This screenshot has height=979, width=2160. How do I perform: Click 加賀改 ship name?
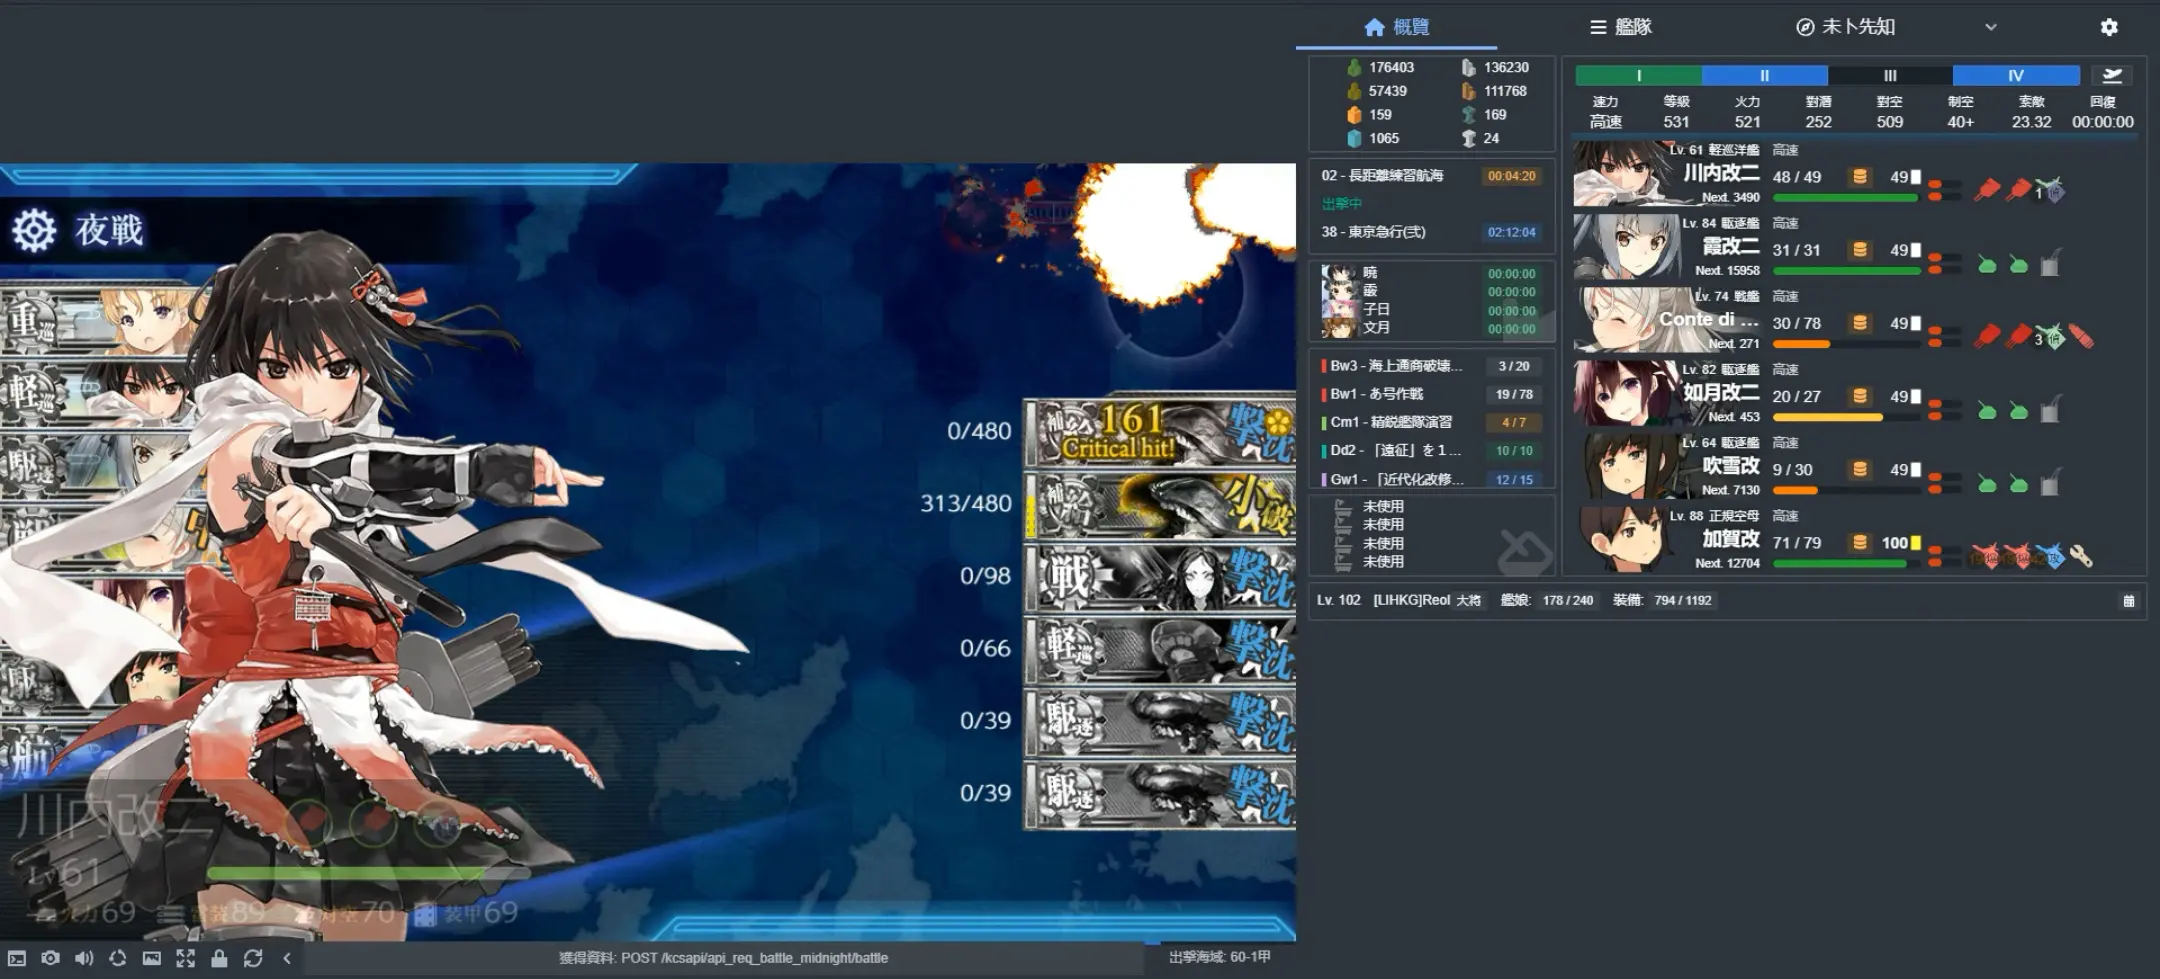click(1731, 538)
